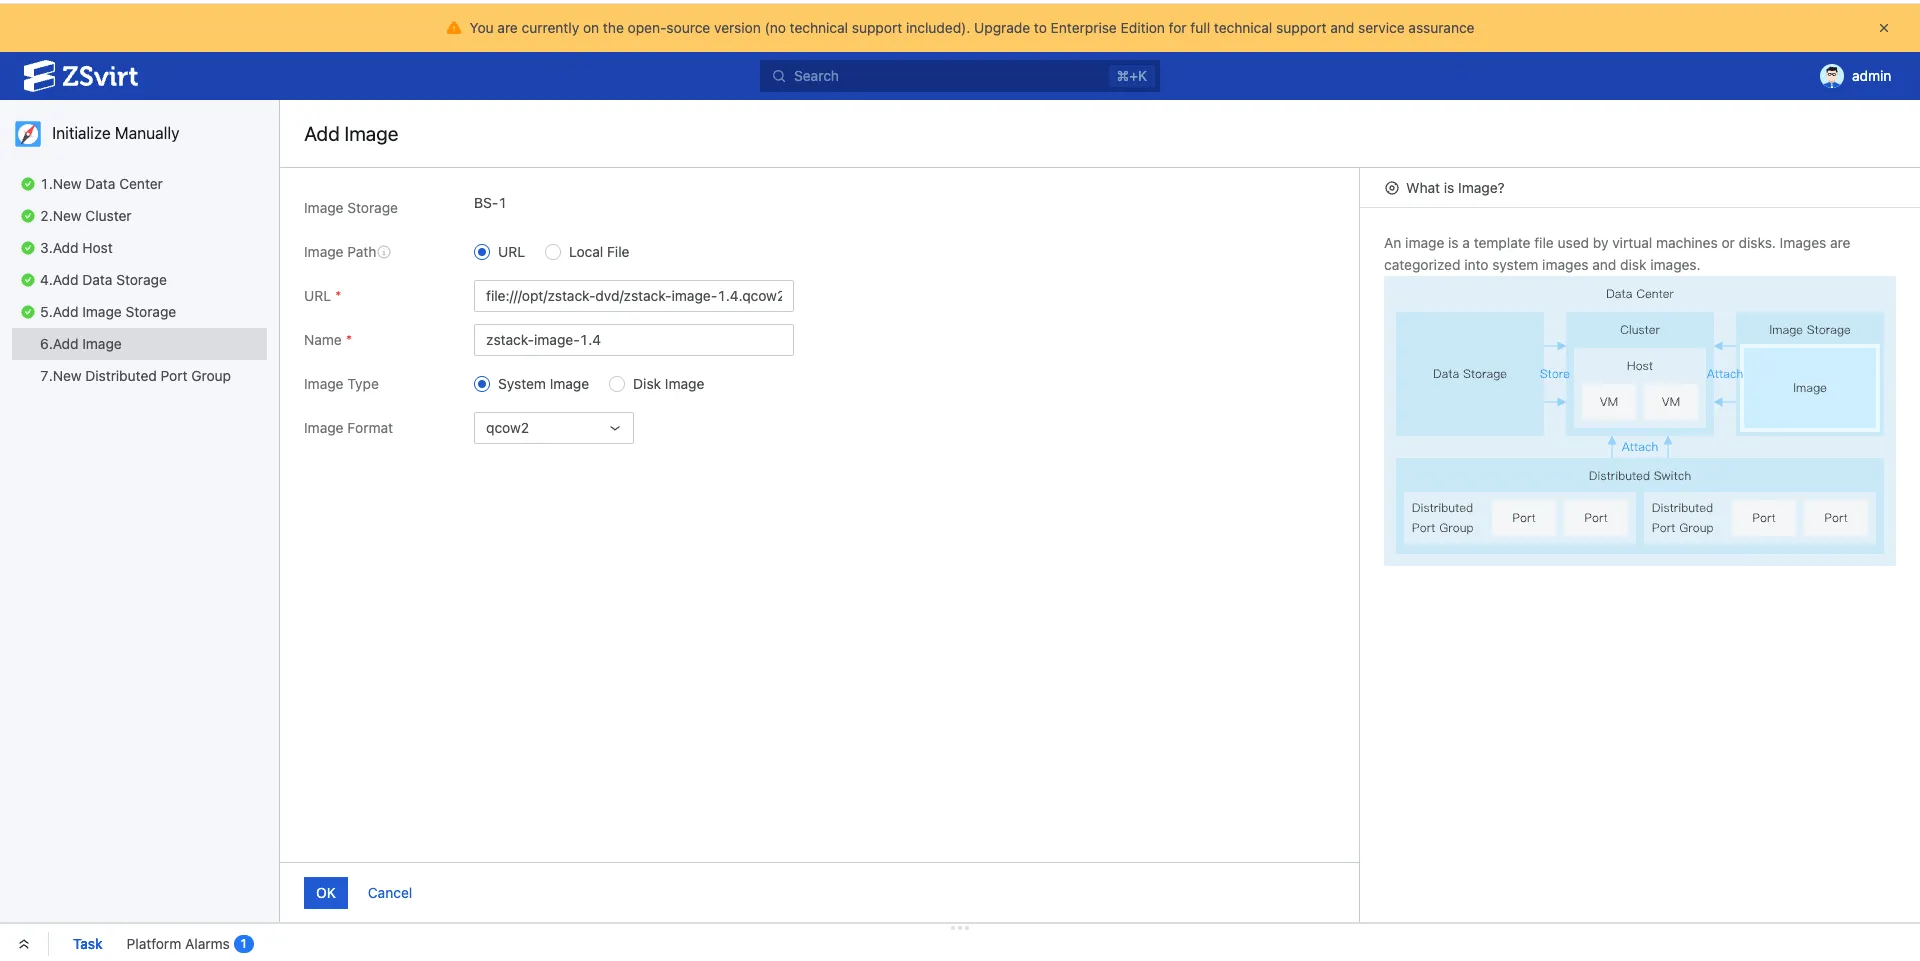The width and height of the screenshot is (1920, 961).
Task: Select the URL image path option
Action: (482, 252)
